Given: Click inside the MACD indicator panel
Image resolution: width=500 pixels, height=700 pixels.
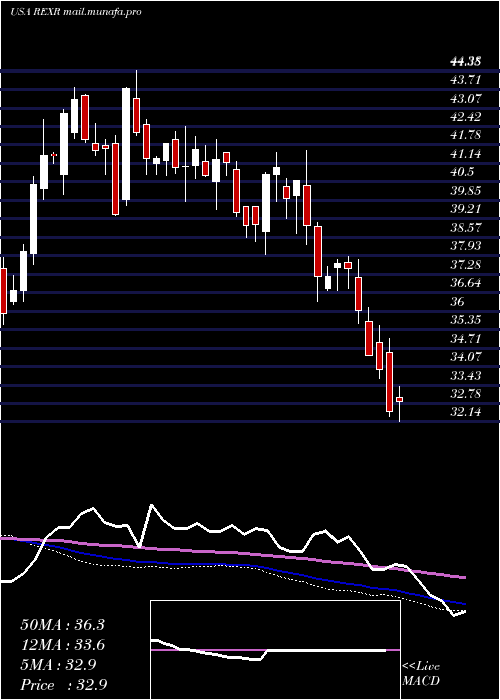Looking at the screenshot, I should click(x=275, y=650).
